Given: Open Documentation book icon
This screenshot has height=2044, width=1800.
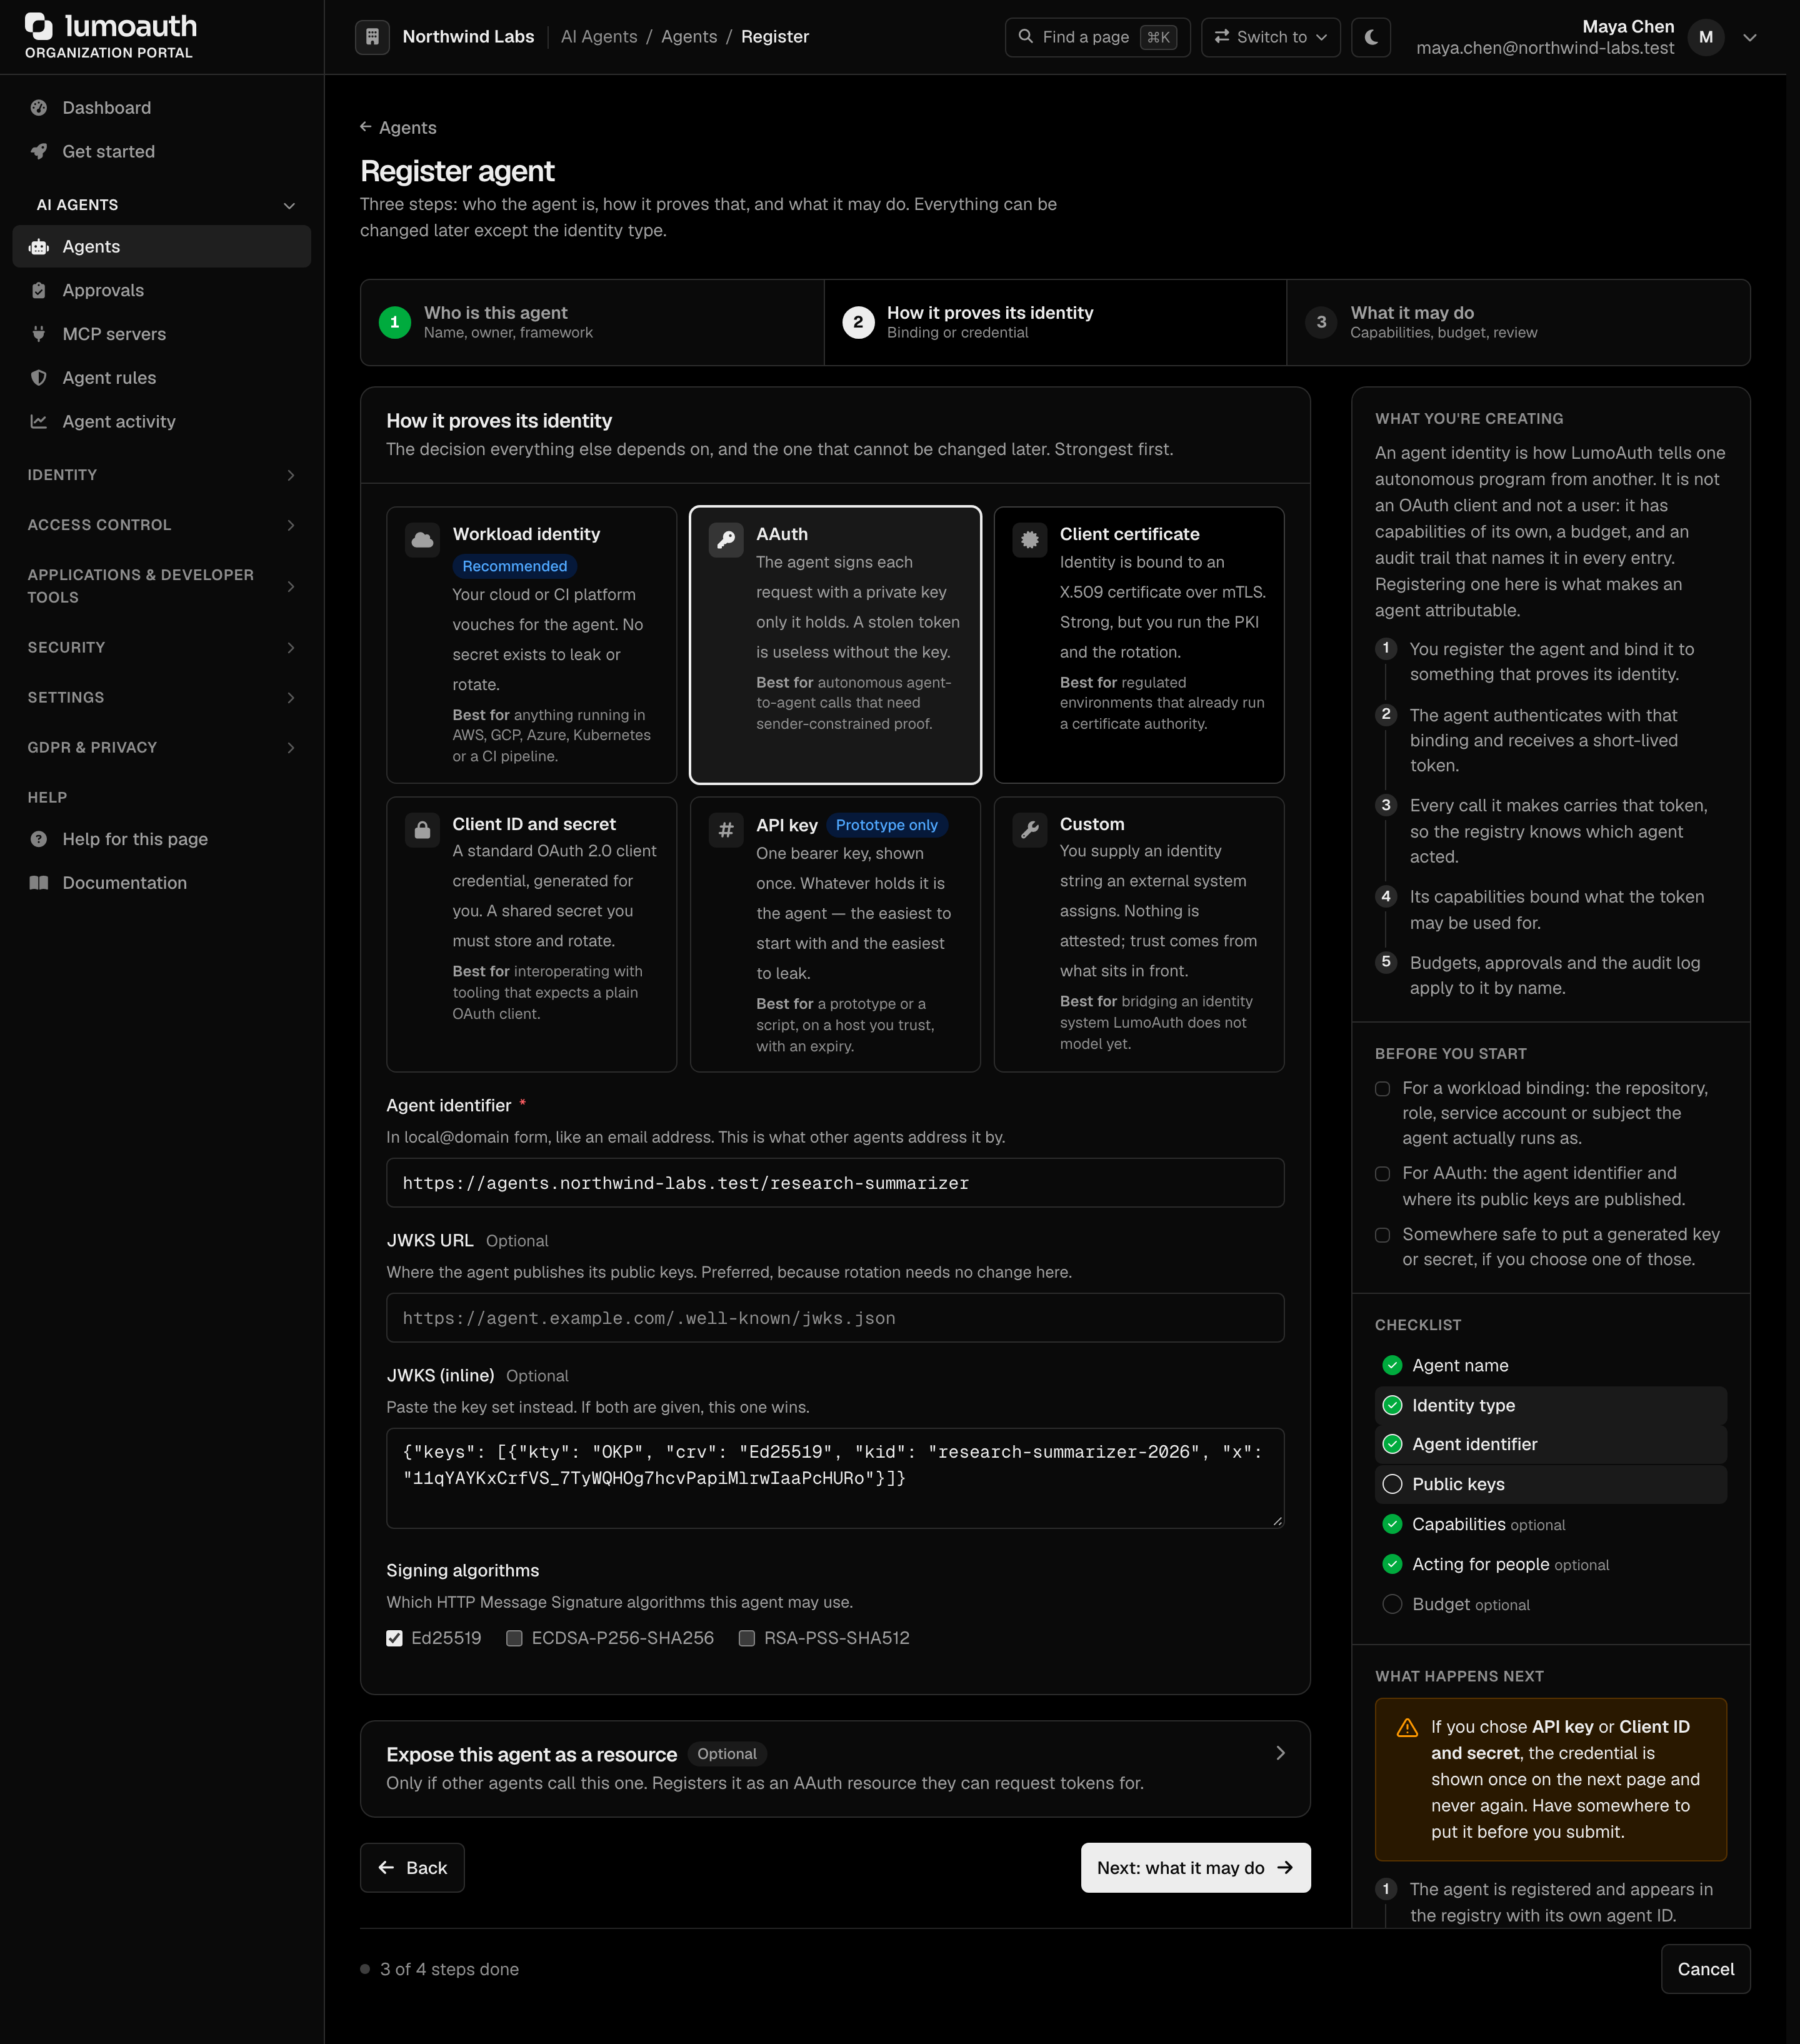Looking at the screenshot, I should pyautogui.click(x=39, y=883).
